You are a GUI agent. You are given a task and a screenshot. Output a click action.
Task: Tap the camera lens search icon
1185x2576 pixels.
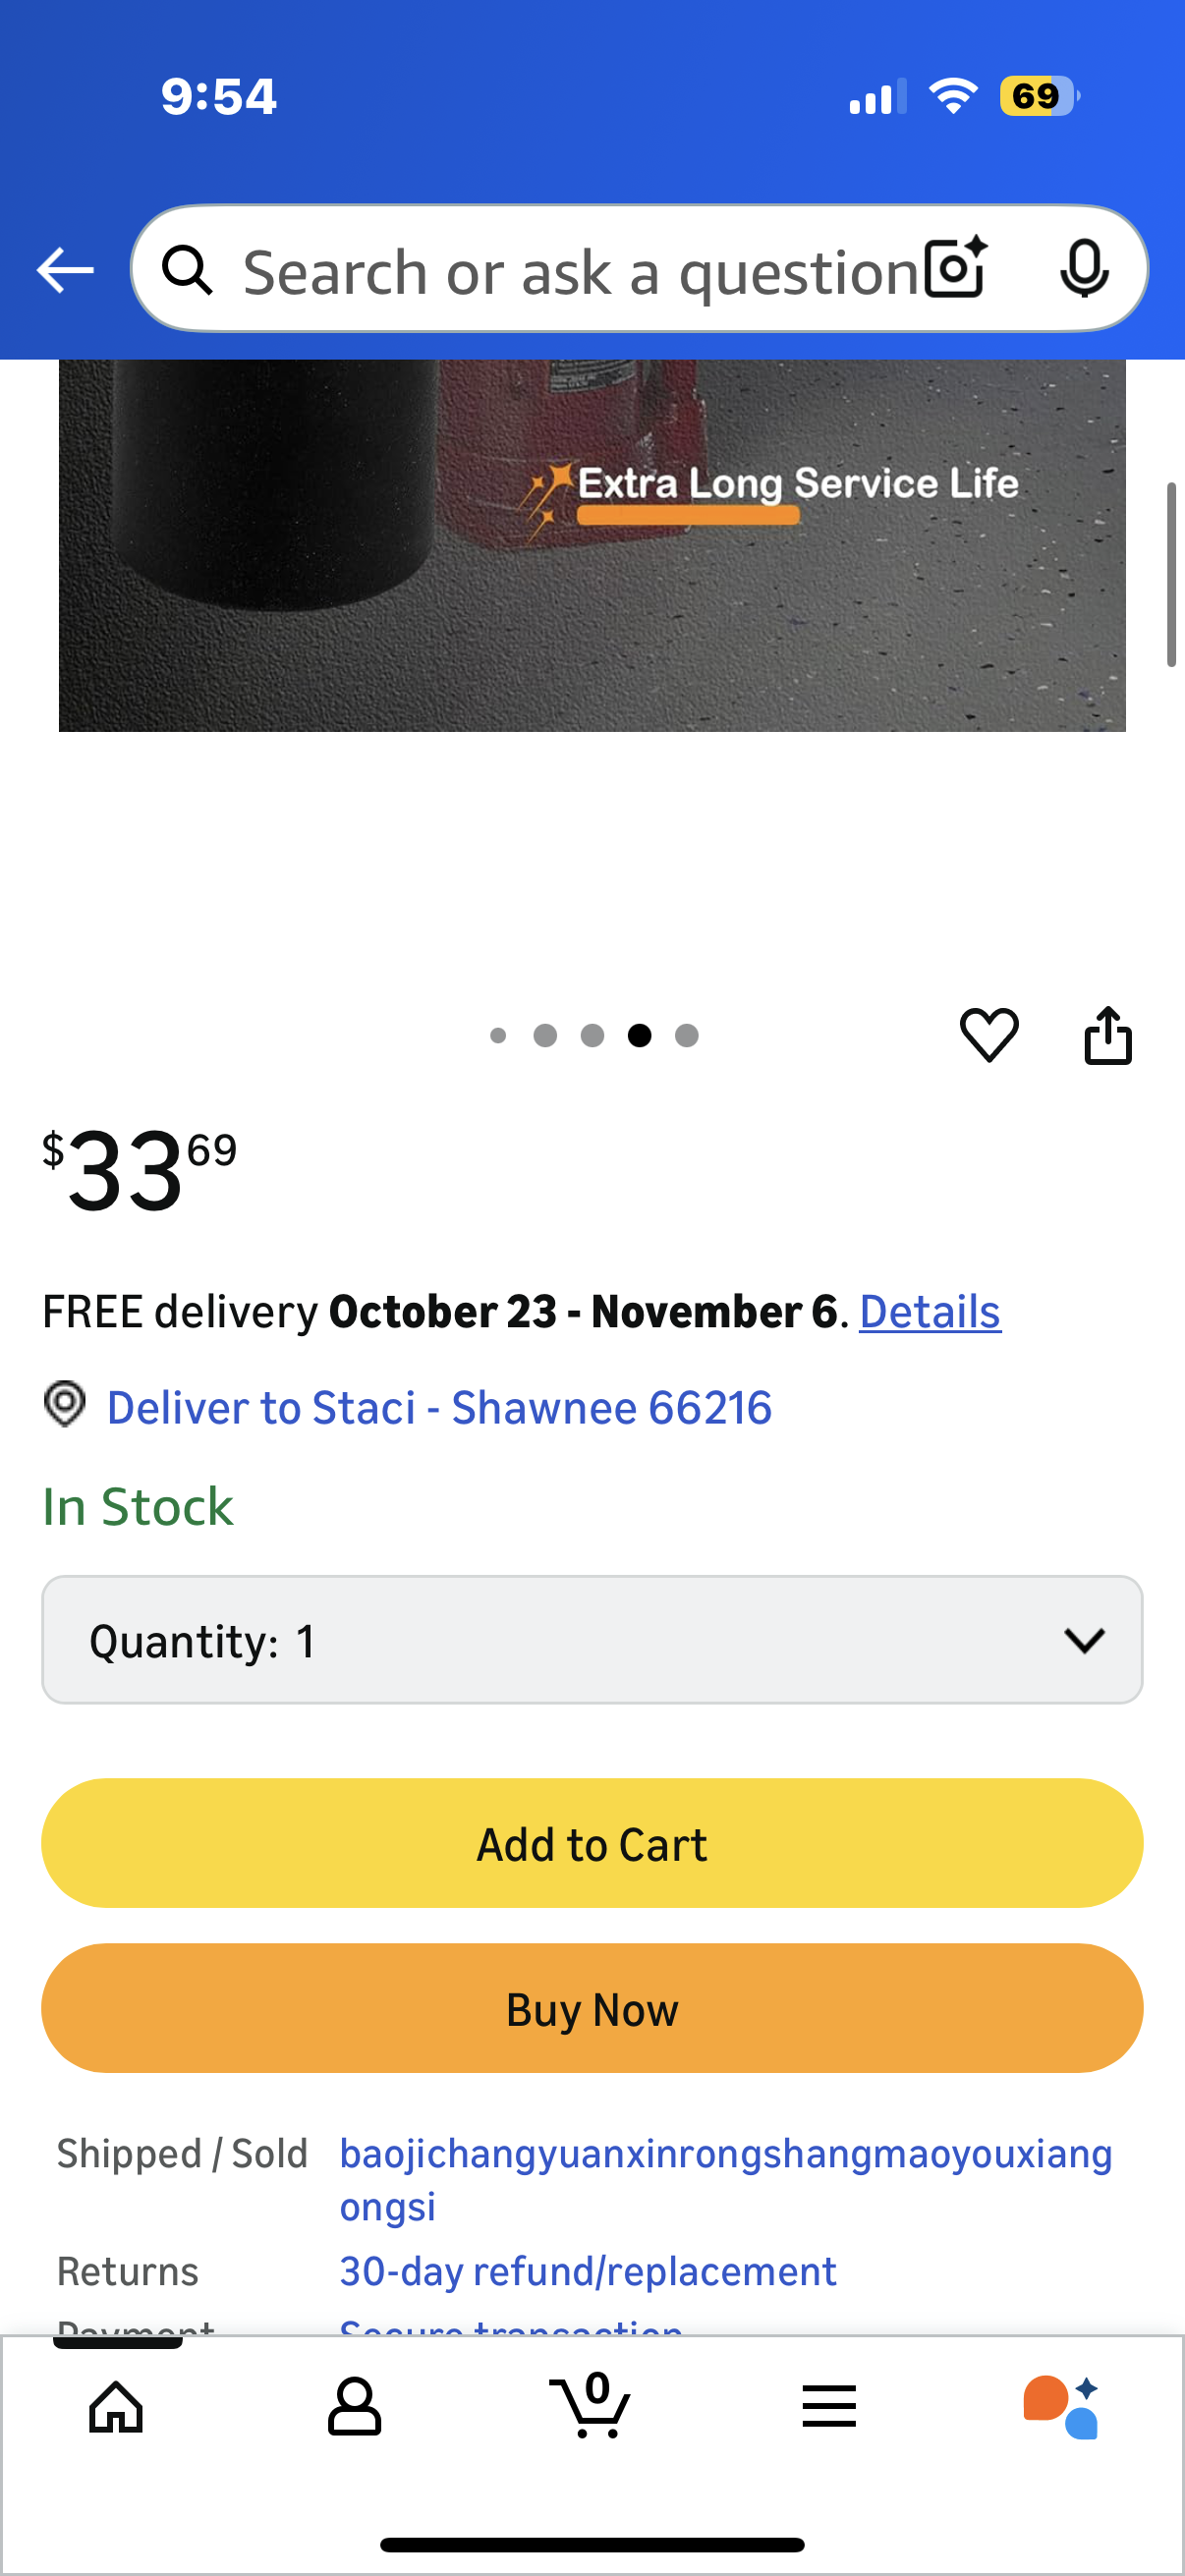tap(955, 268)
